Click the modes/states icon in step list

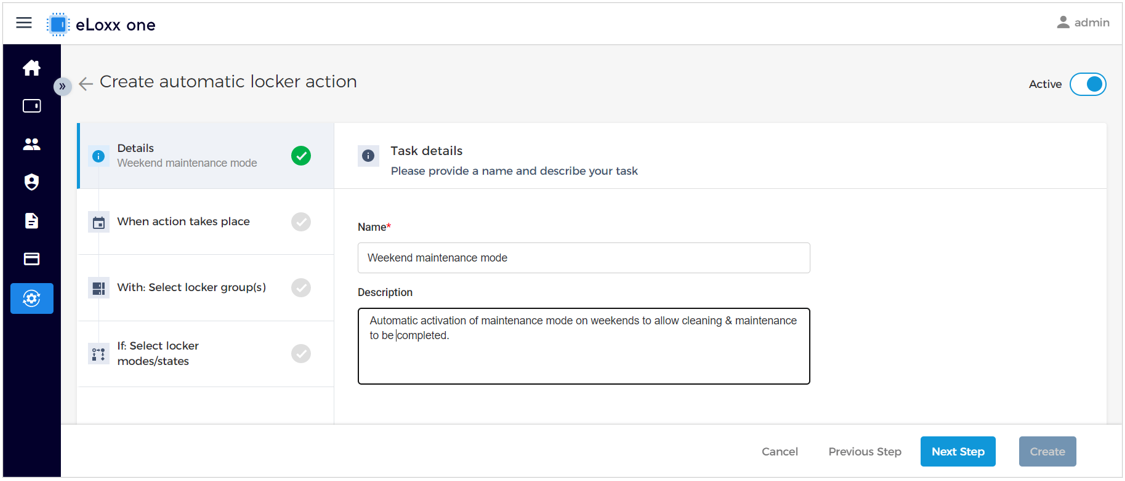point(98,354)
